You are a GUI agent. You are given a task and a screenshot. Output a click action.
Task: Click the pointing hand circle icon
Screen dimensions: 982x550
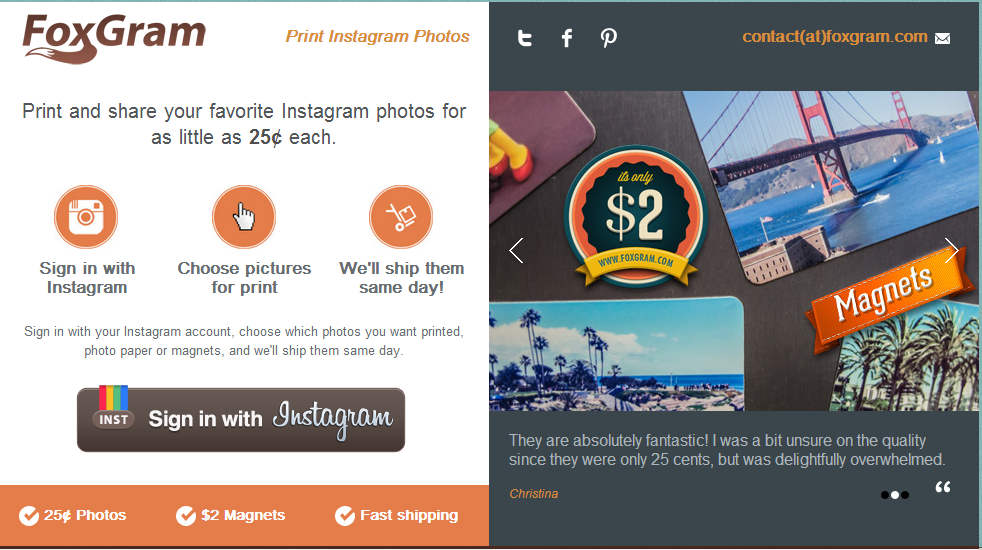coord(244,217)
